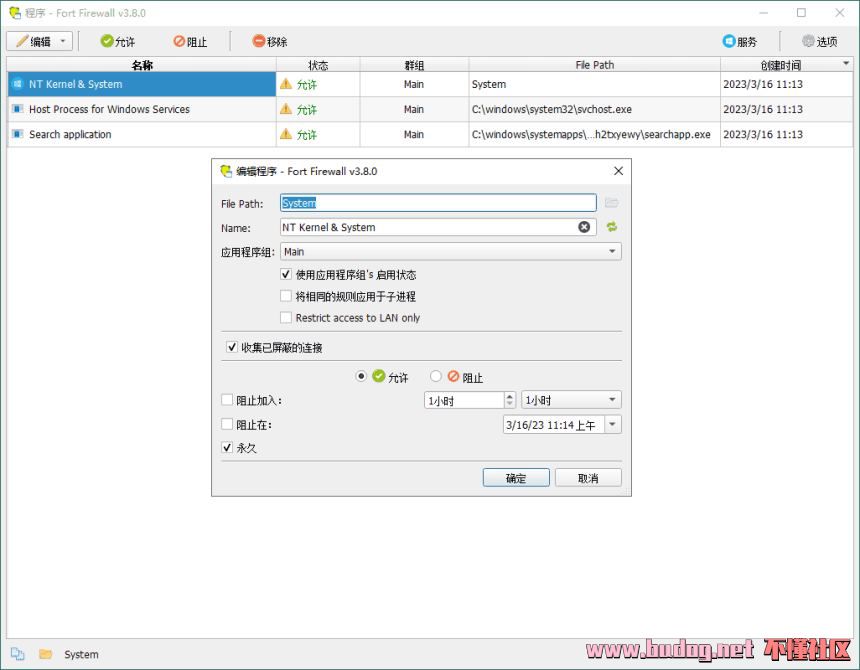Click the File Path input field

pyautogui.click(x=438, y=203)
